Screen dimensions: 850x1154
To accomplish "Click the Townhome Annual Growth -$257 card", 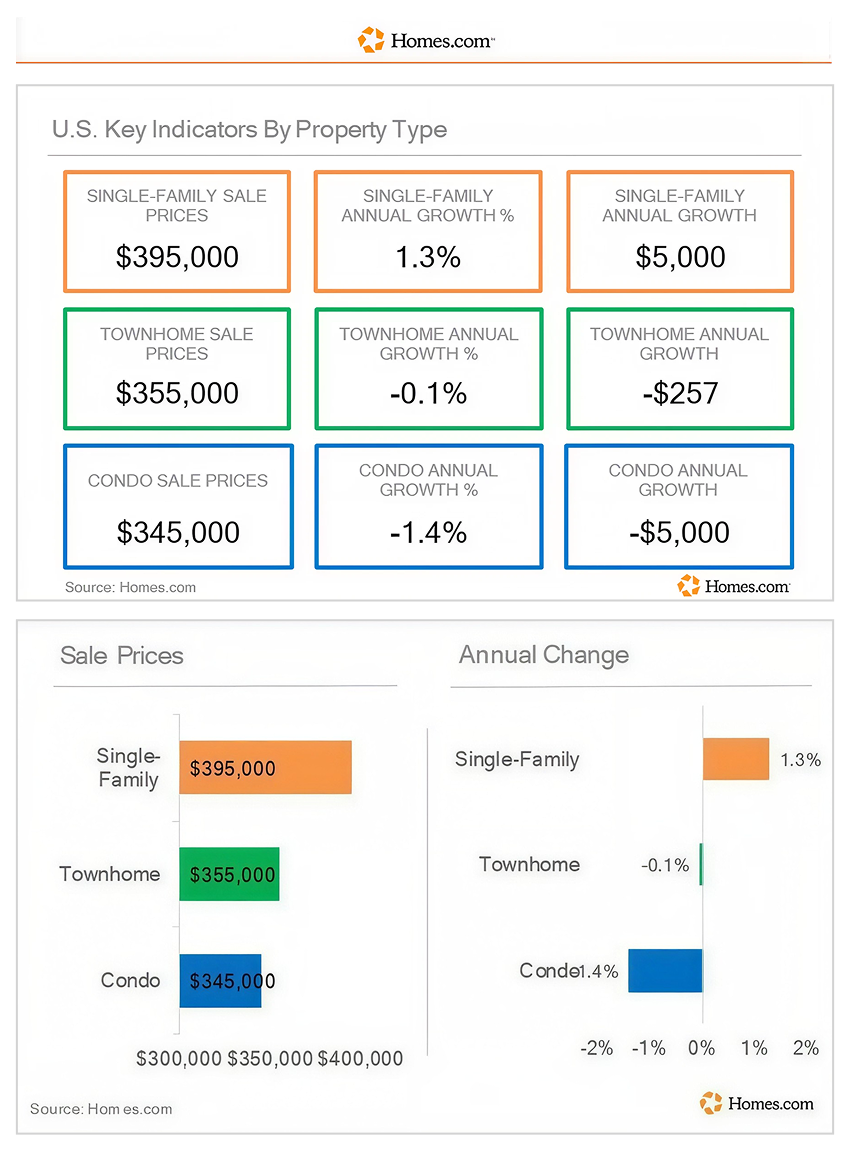I will tap(680, 369).
